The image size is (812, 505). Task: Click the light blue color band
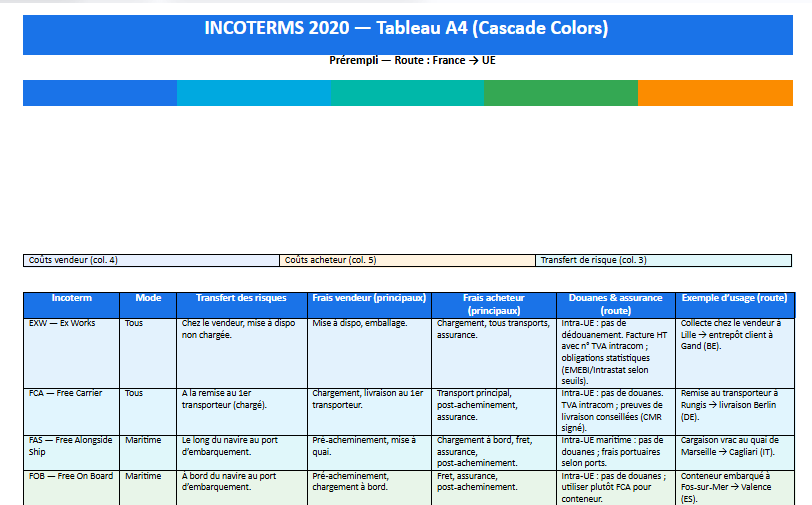[254, 93]
